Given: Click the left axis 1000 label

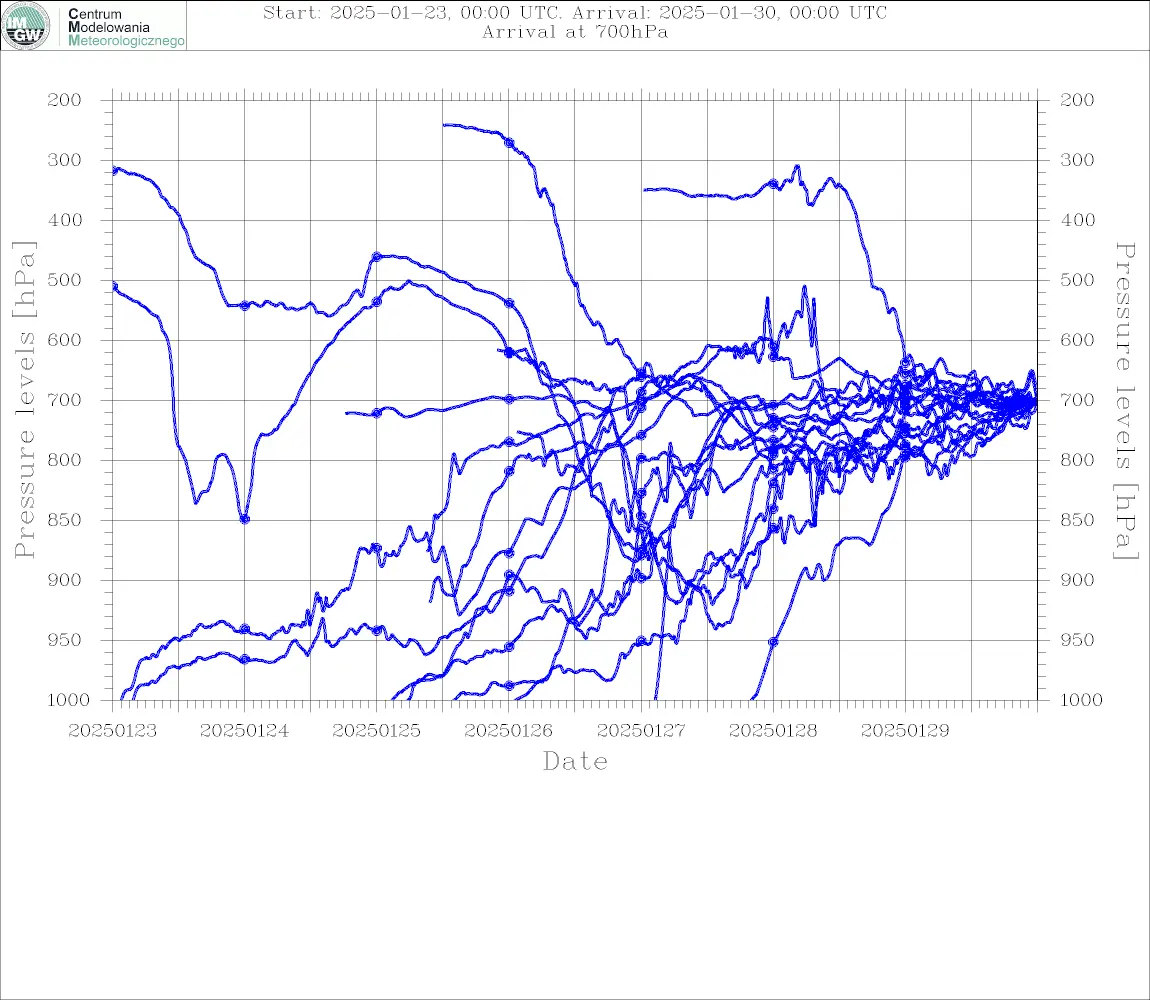Looking at the screenshot, I should coord(69,700).
